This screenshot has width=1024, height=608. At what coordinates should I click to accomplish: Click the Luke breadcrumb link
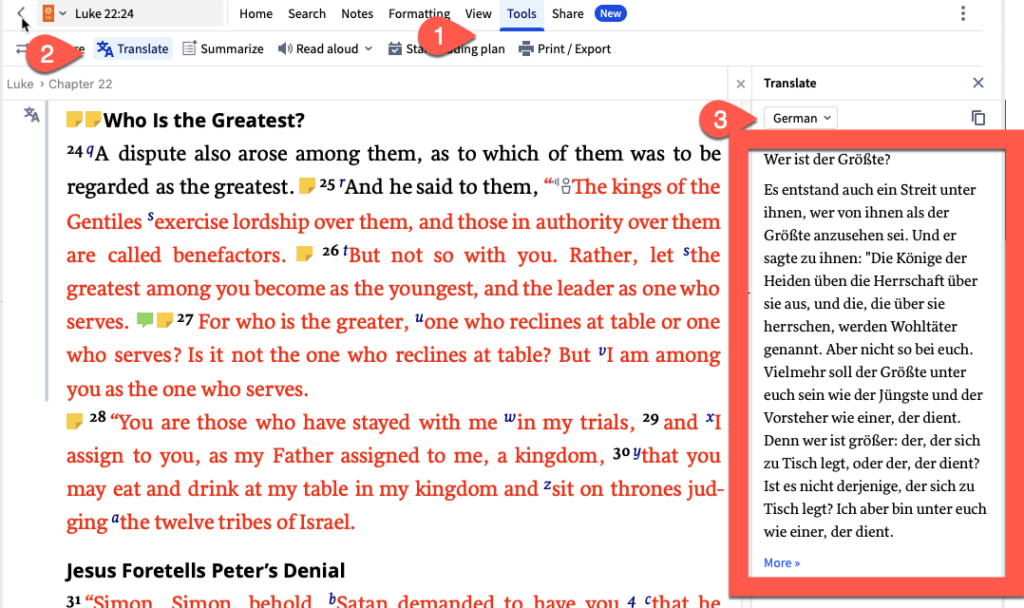tap(20, 84)
